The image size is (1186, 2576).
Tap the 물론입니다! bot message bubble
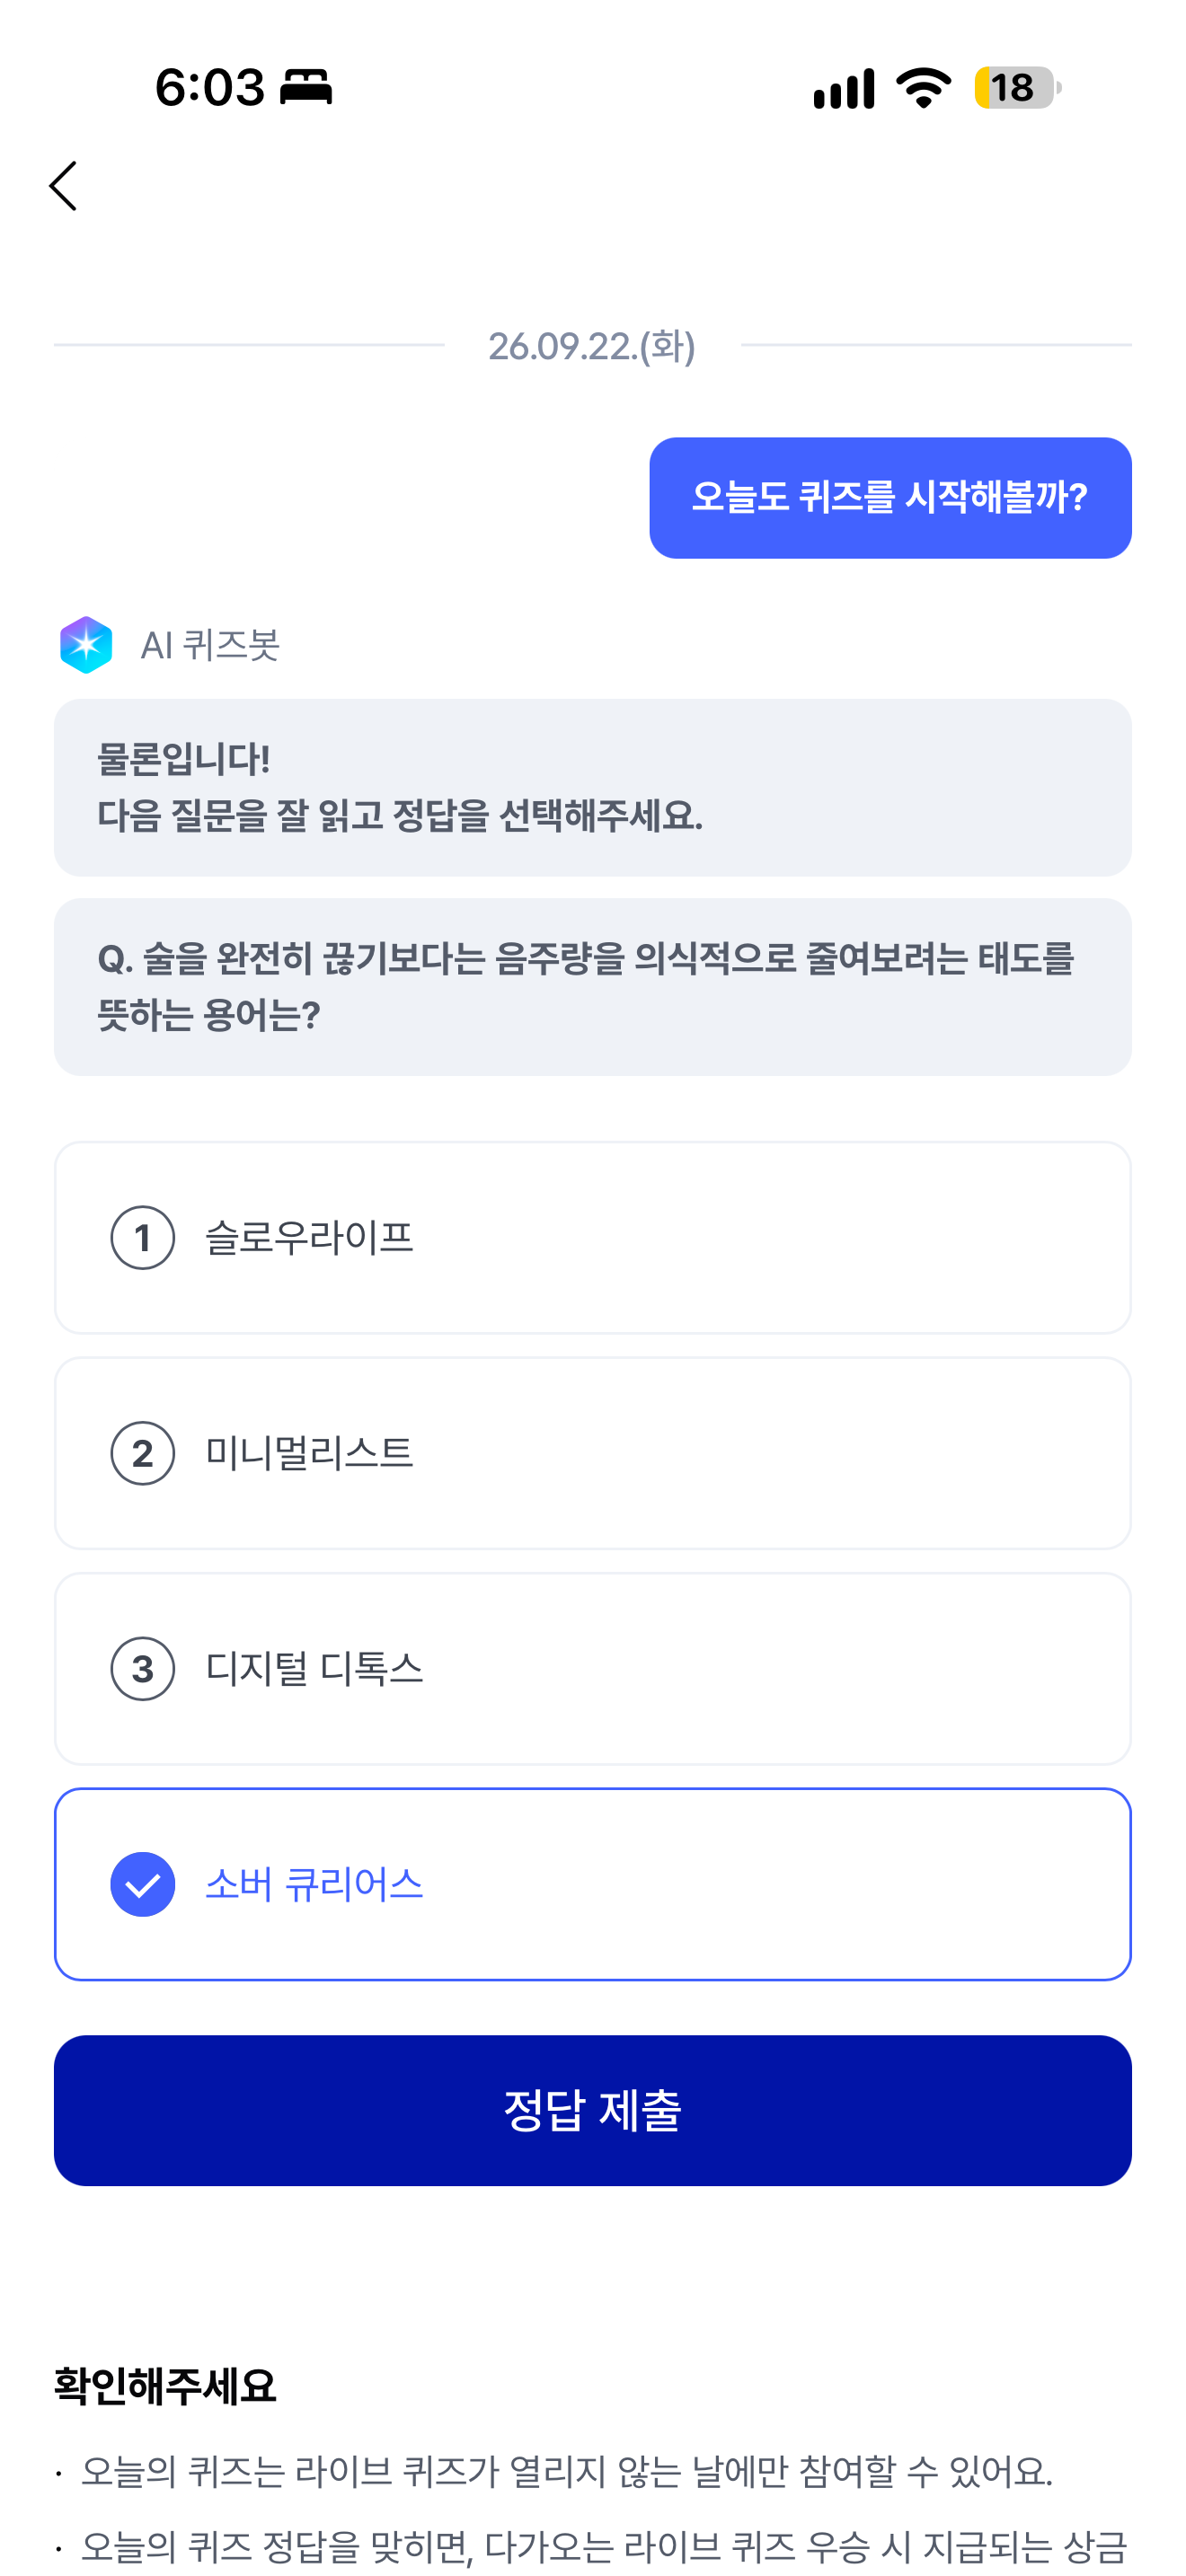click(x=593, y=788)
